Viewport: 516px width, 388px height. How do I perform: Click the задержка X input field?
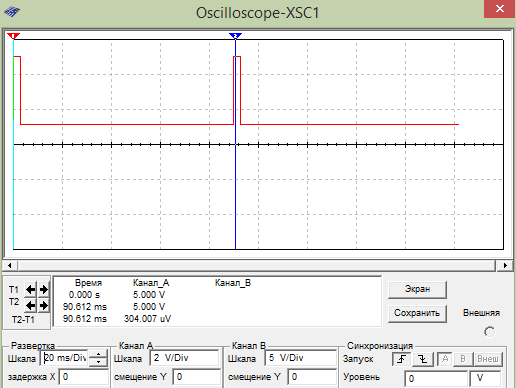pos(84,377)
